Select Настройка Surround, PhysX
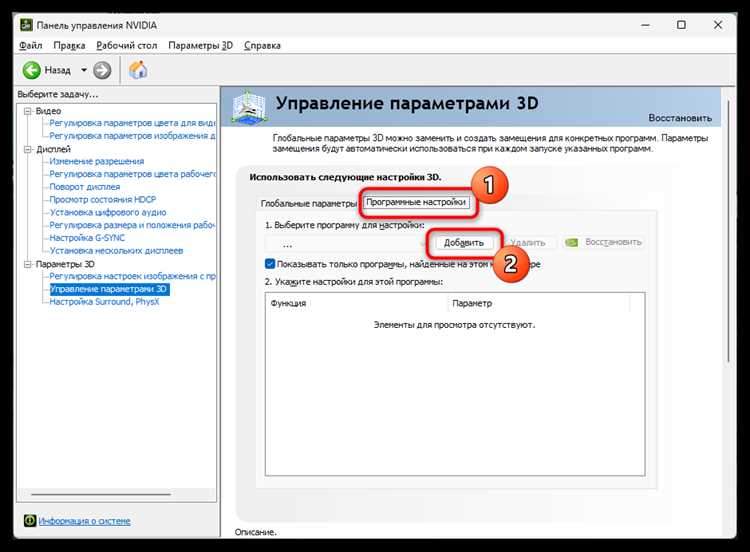Viewport: 750px width, 552px height. pyautogui.click(x=104, y=302)
